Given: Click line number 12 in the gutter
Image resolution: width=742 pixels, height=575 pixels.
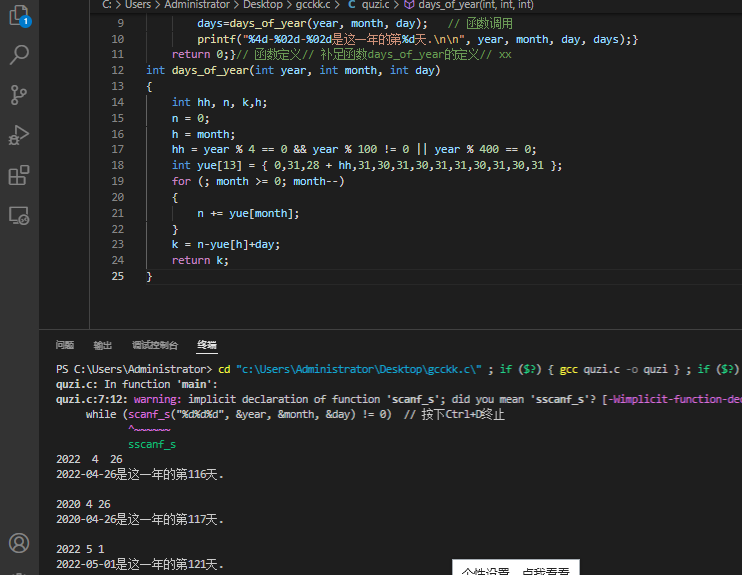Looking at the screenshot, I should [117, 70].
